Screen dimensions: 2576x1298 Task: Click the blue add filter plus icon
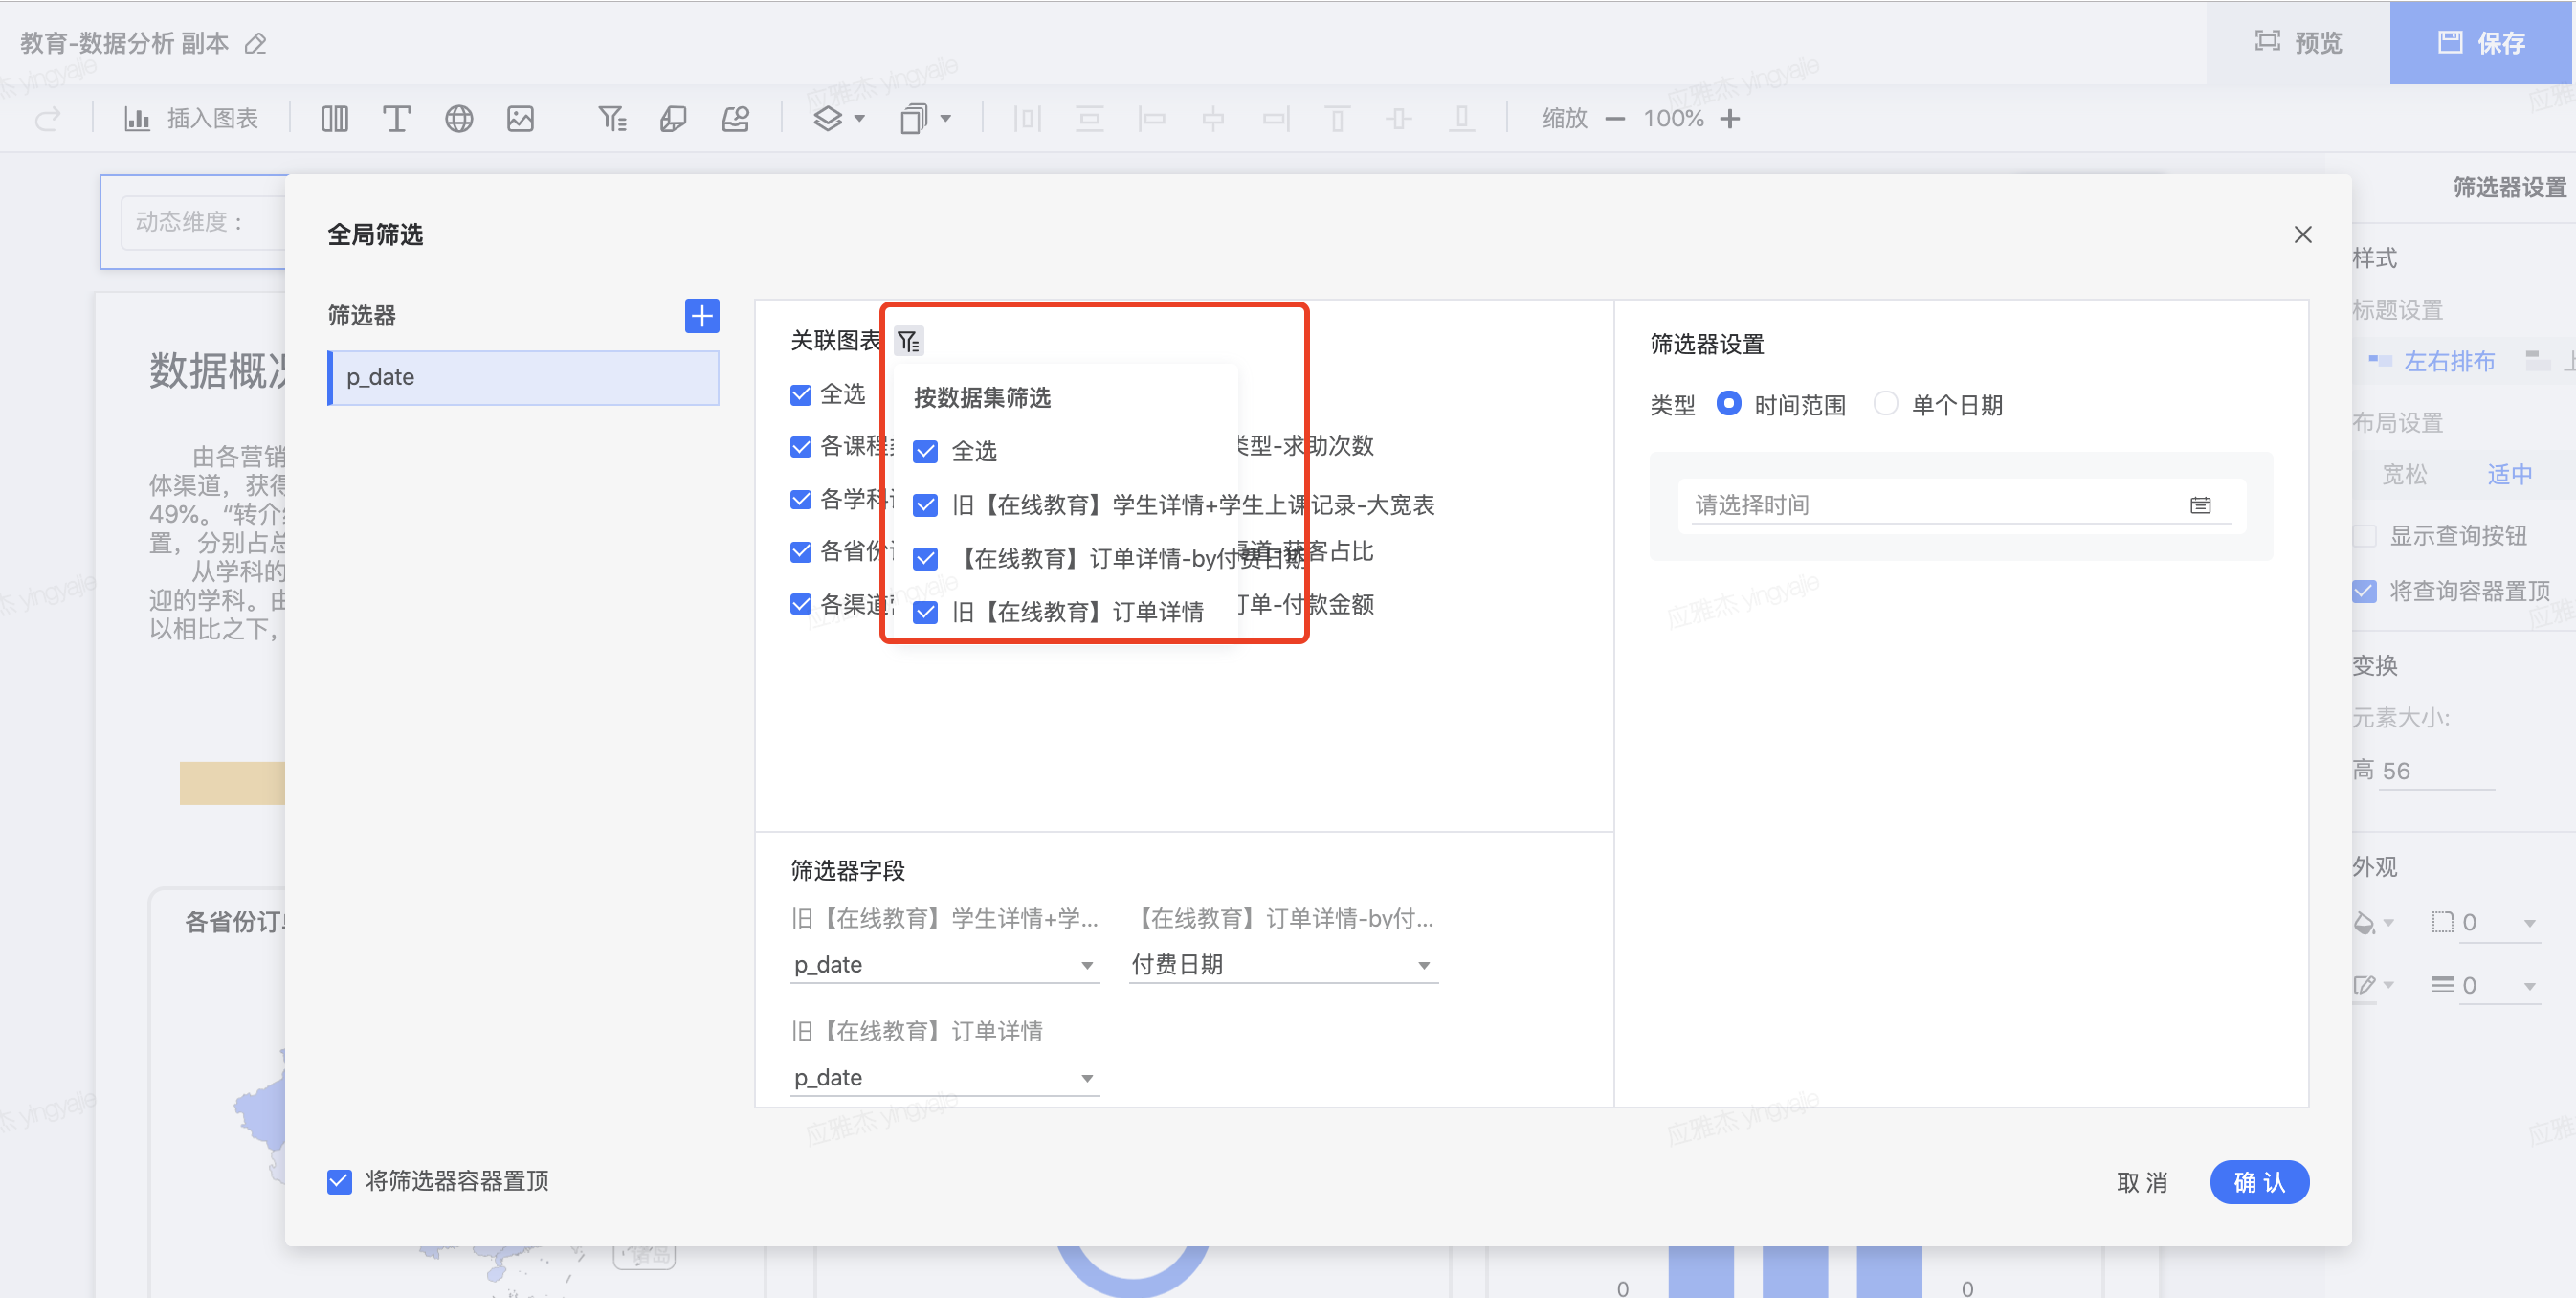tap(702, 316)
